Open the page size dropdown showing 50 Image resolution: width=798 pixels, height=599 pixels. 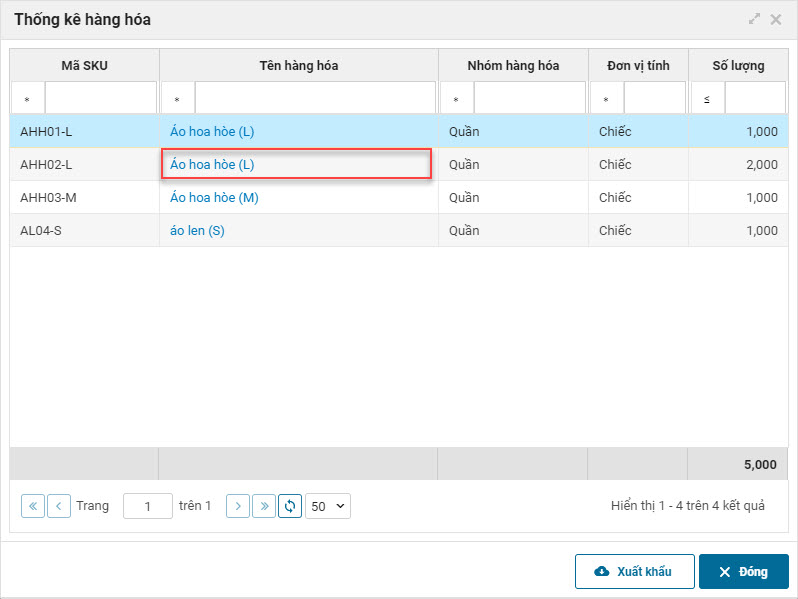[328, 506]
